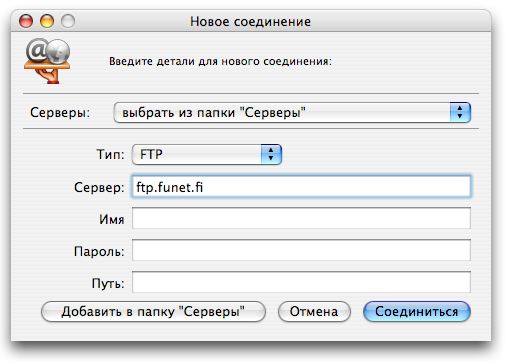
Task: Click blue arrows of Серверы popup
Action: pos(460,112)
